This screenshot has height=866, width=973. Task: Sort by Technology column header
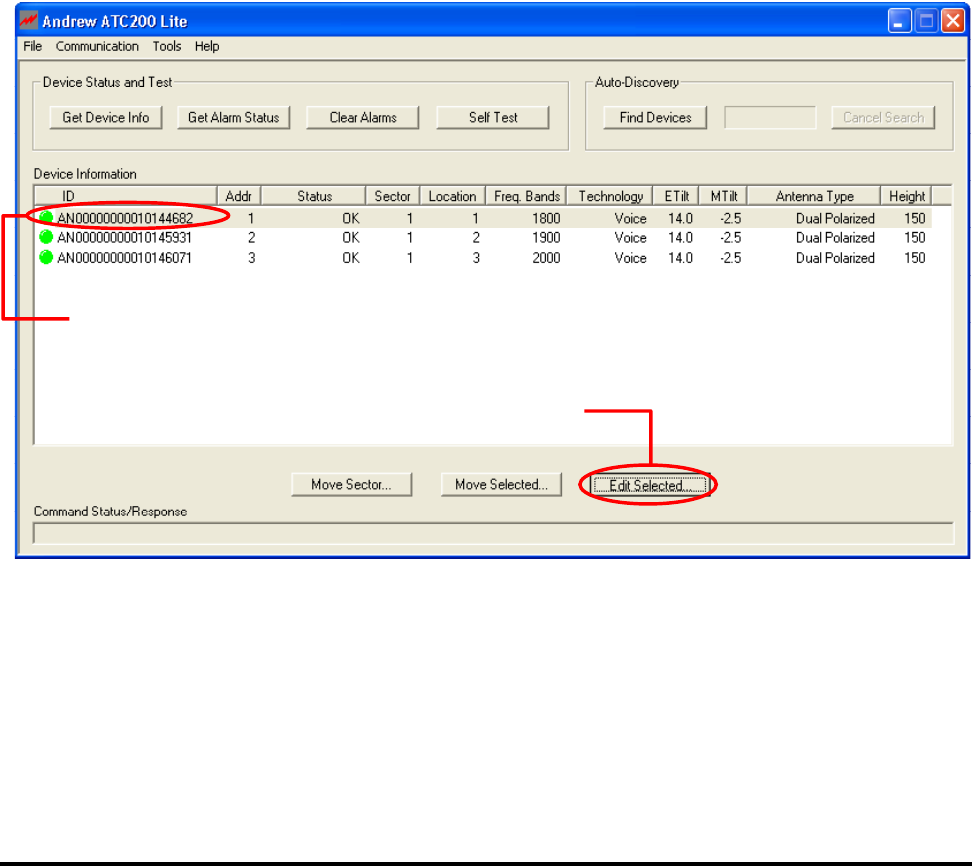pos(611,196)
